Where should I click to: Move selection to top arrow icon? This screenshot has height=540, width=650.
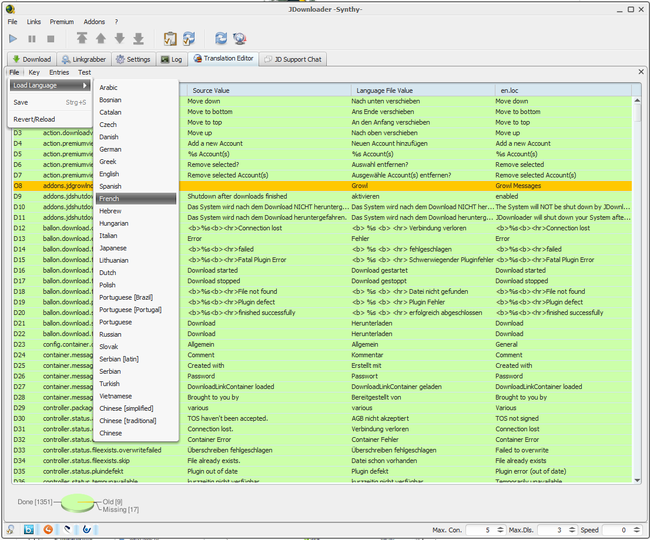pyautogui.click(x=82, y=39)
